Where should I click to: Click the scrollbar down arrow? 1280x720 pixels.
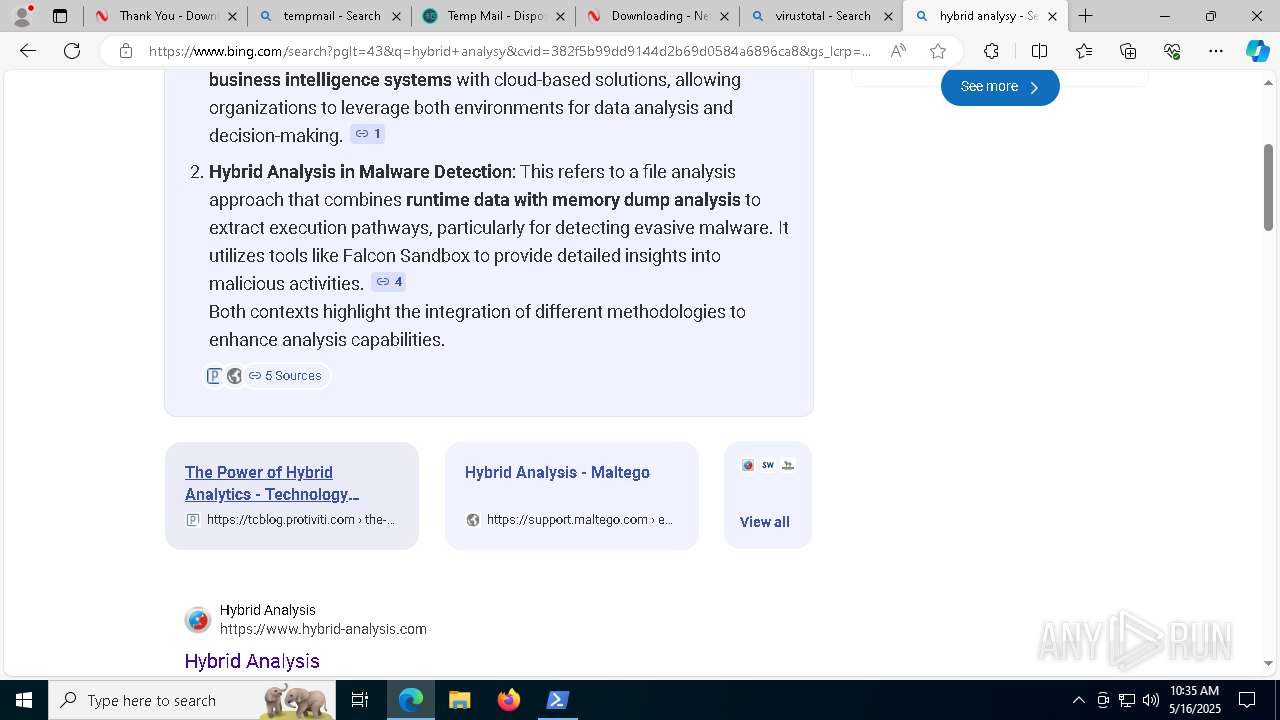(x=1268, y=662)
